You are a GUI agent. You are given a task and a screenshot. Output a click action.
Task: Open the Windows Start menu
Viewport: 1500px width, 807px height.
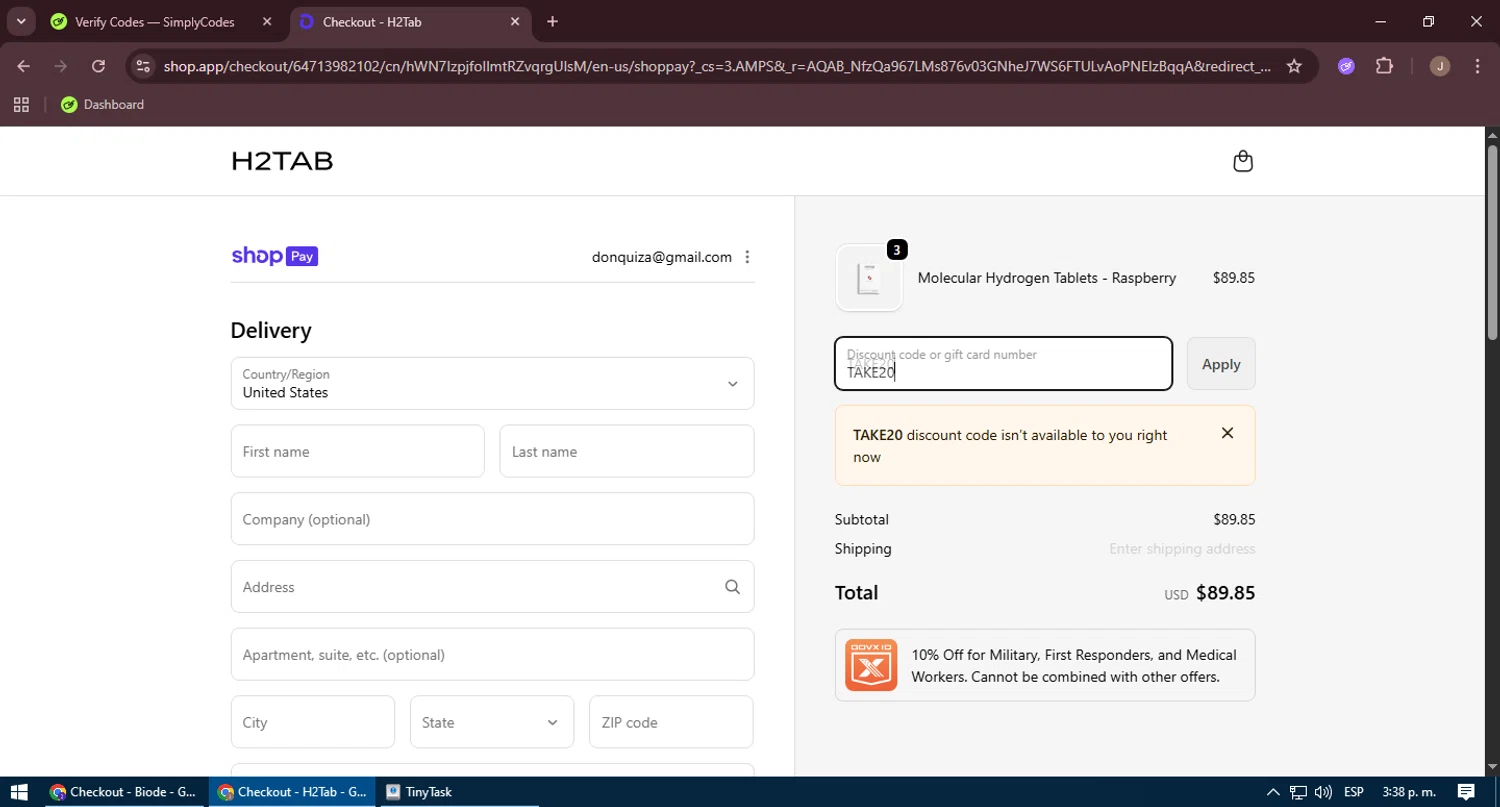point(19,792)
